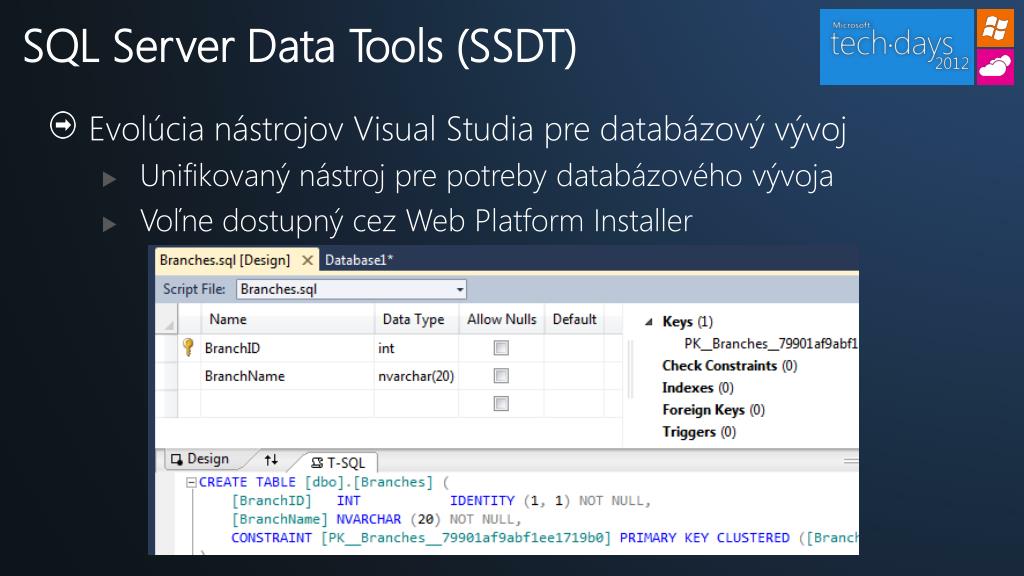Click the IDENTITY keyword in the T-SQL editor
1024x576 pixels.
tap(482, 501)
